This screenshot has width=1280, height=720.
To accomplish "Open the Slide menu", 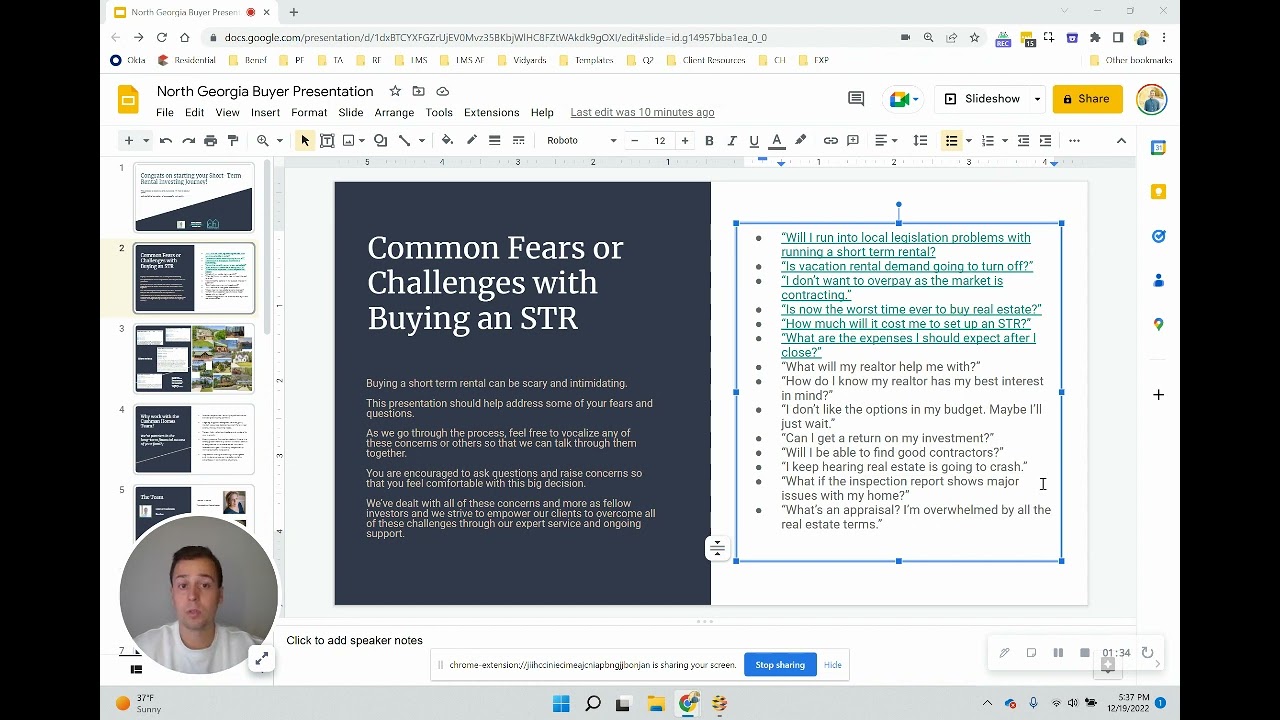I will point(351,113).
